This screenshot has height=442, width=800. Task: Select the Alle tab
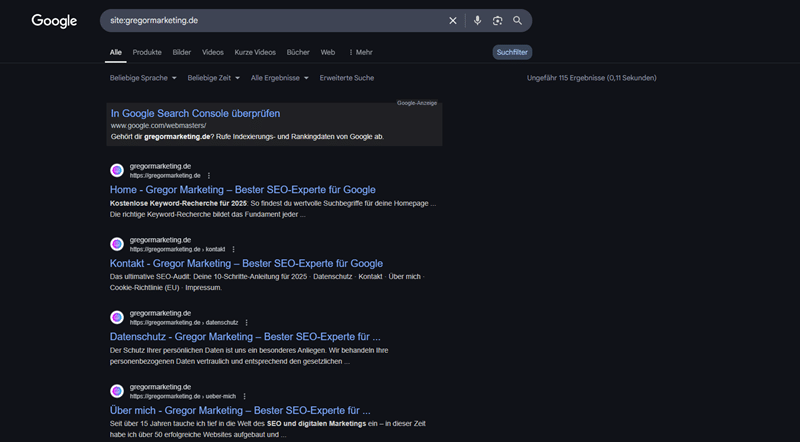pos(116,52)
